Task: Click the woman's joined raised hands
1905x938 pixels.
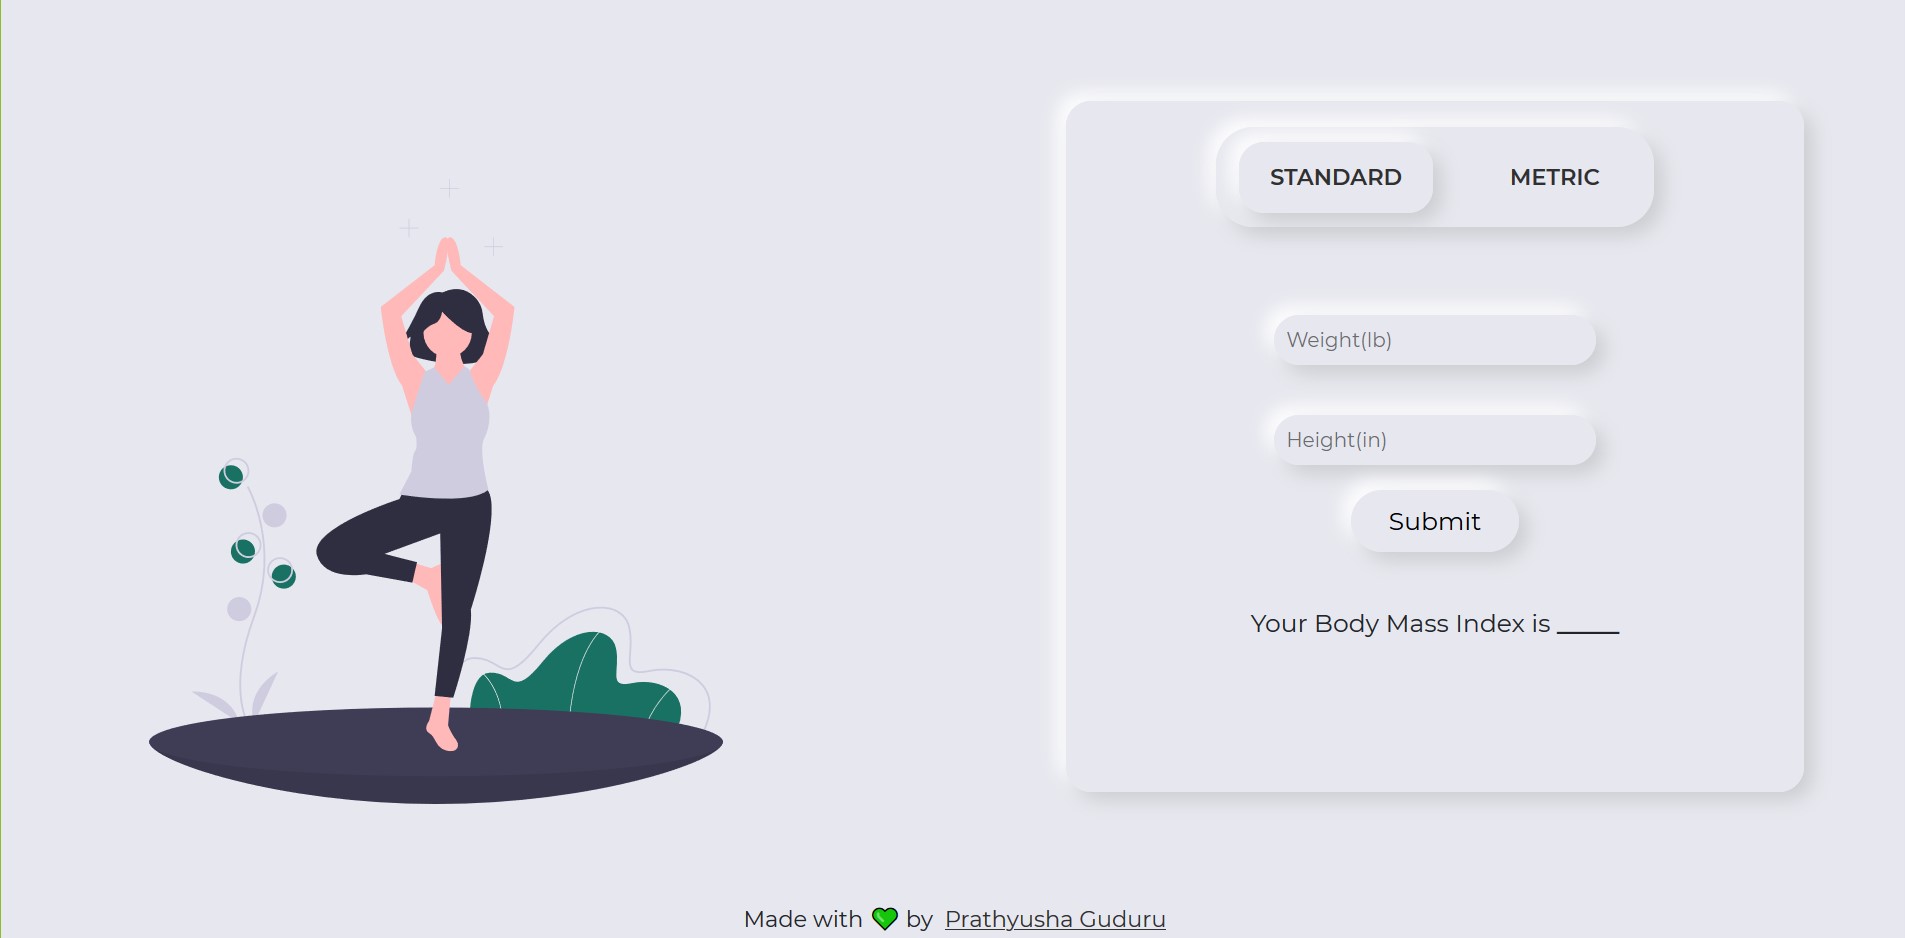Action: pos(447,256)
